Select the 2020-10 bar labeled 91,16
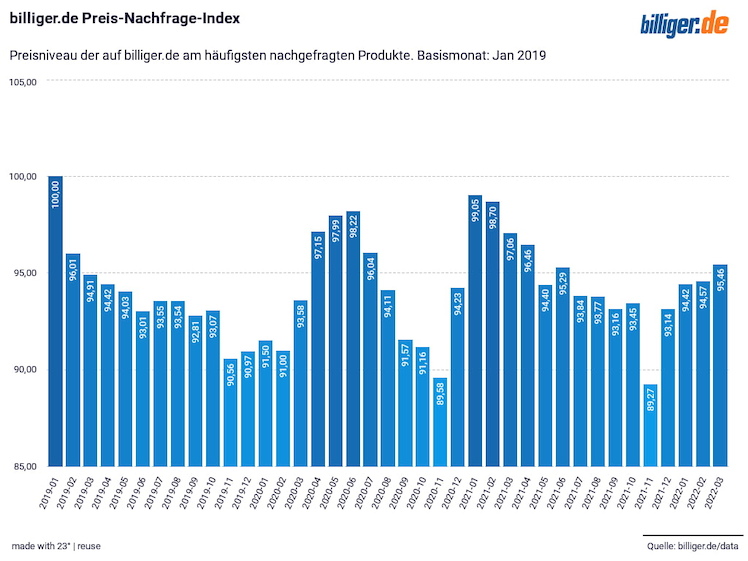 pyautogui.click(x=423, y=406)
